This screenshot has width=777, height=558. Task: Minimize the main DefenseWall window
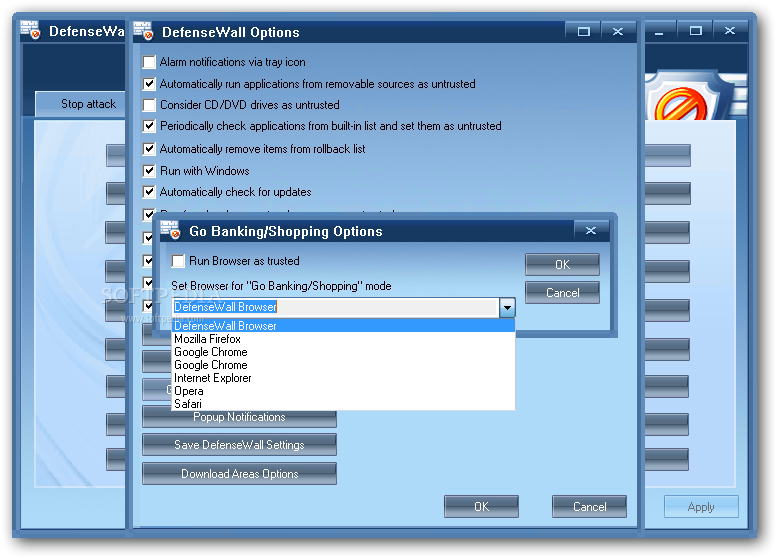point(660,31)
